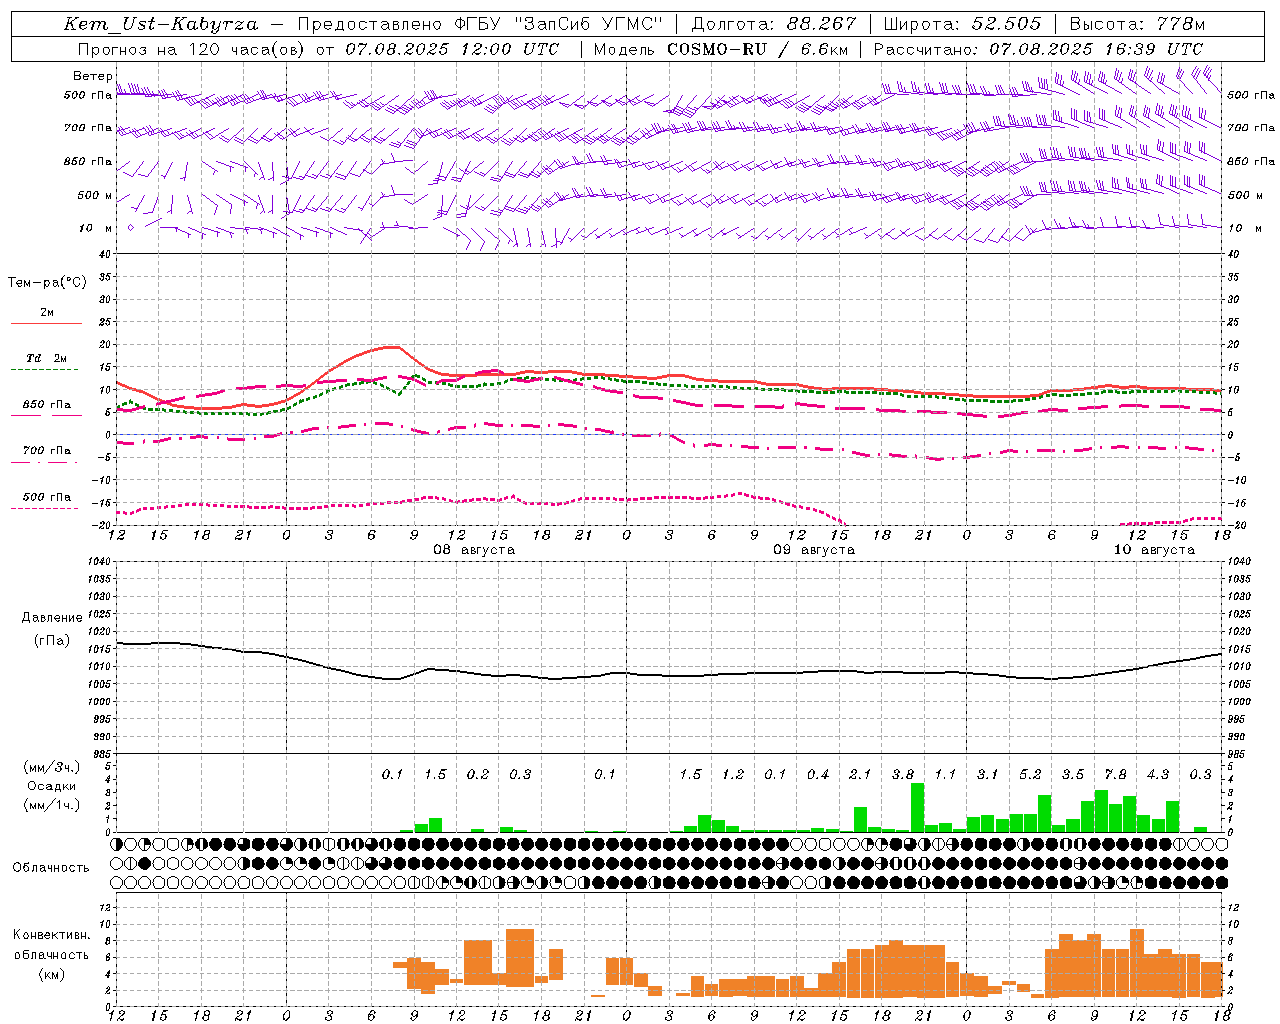Click the '(км)' convective cloud unit label
This screenshot has width=1280, height=1024.
point(52,973)
